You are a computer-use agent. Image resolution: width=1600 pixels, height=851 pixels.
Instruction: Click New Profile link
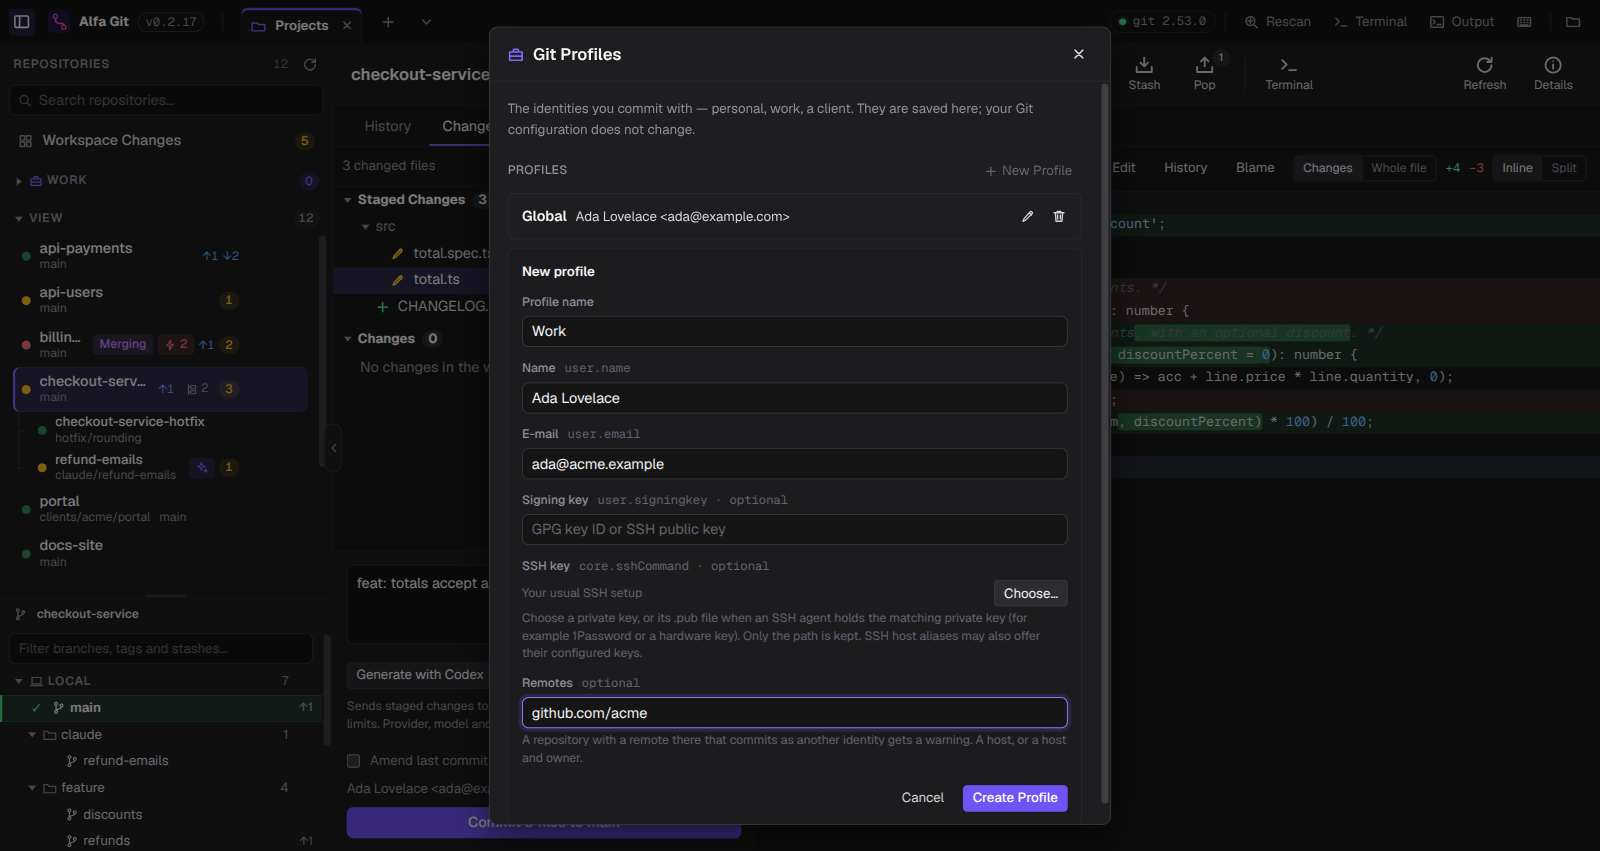(1029, 171)
